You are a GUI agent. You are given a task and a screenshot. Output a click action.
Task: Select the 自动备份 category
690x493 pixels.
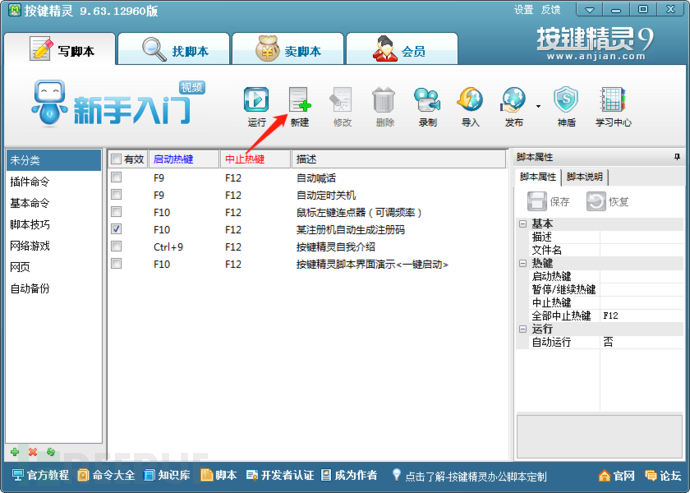pyautogui.click(x=54, y=289)
